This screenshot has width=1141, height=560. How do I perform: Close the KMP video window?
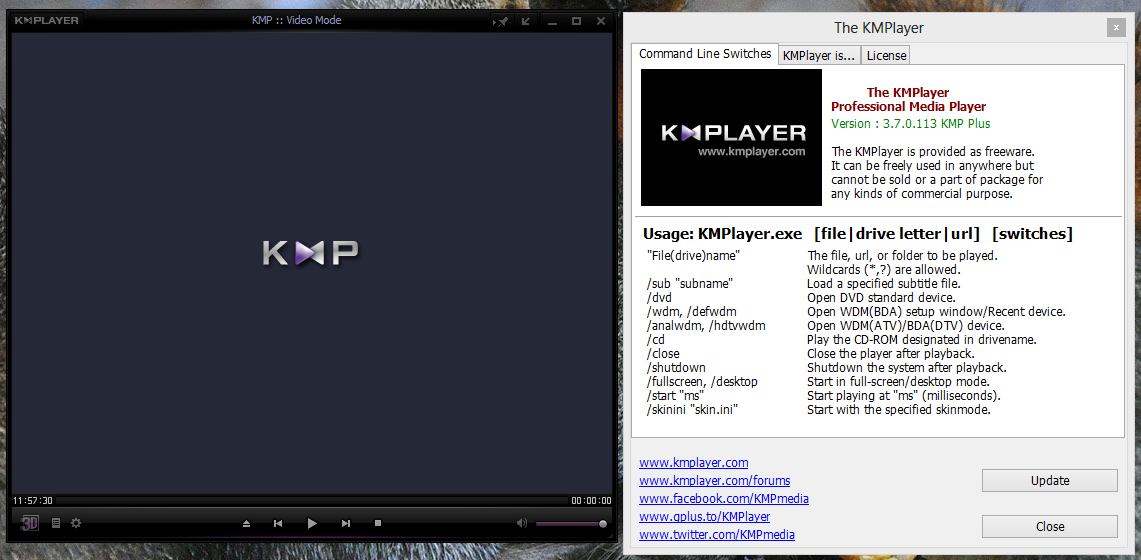pos(601,21)
